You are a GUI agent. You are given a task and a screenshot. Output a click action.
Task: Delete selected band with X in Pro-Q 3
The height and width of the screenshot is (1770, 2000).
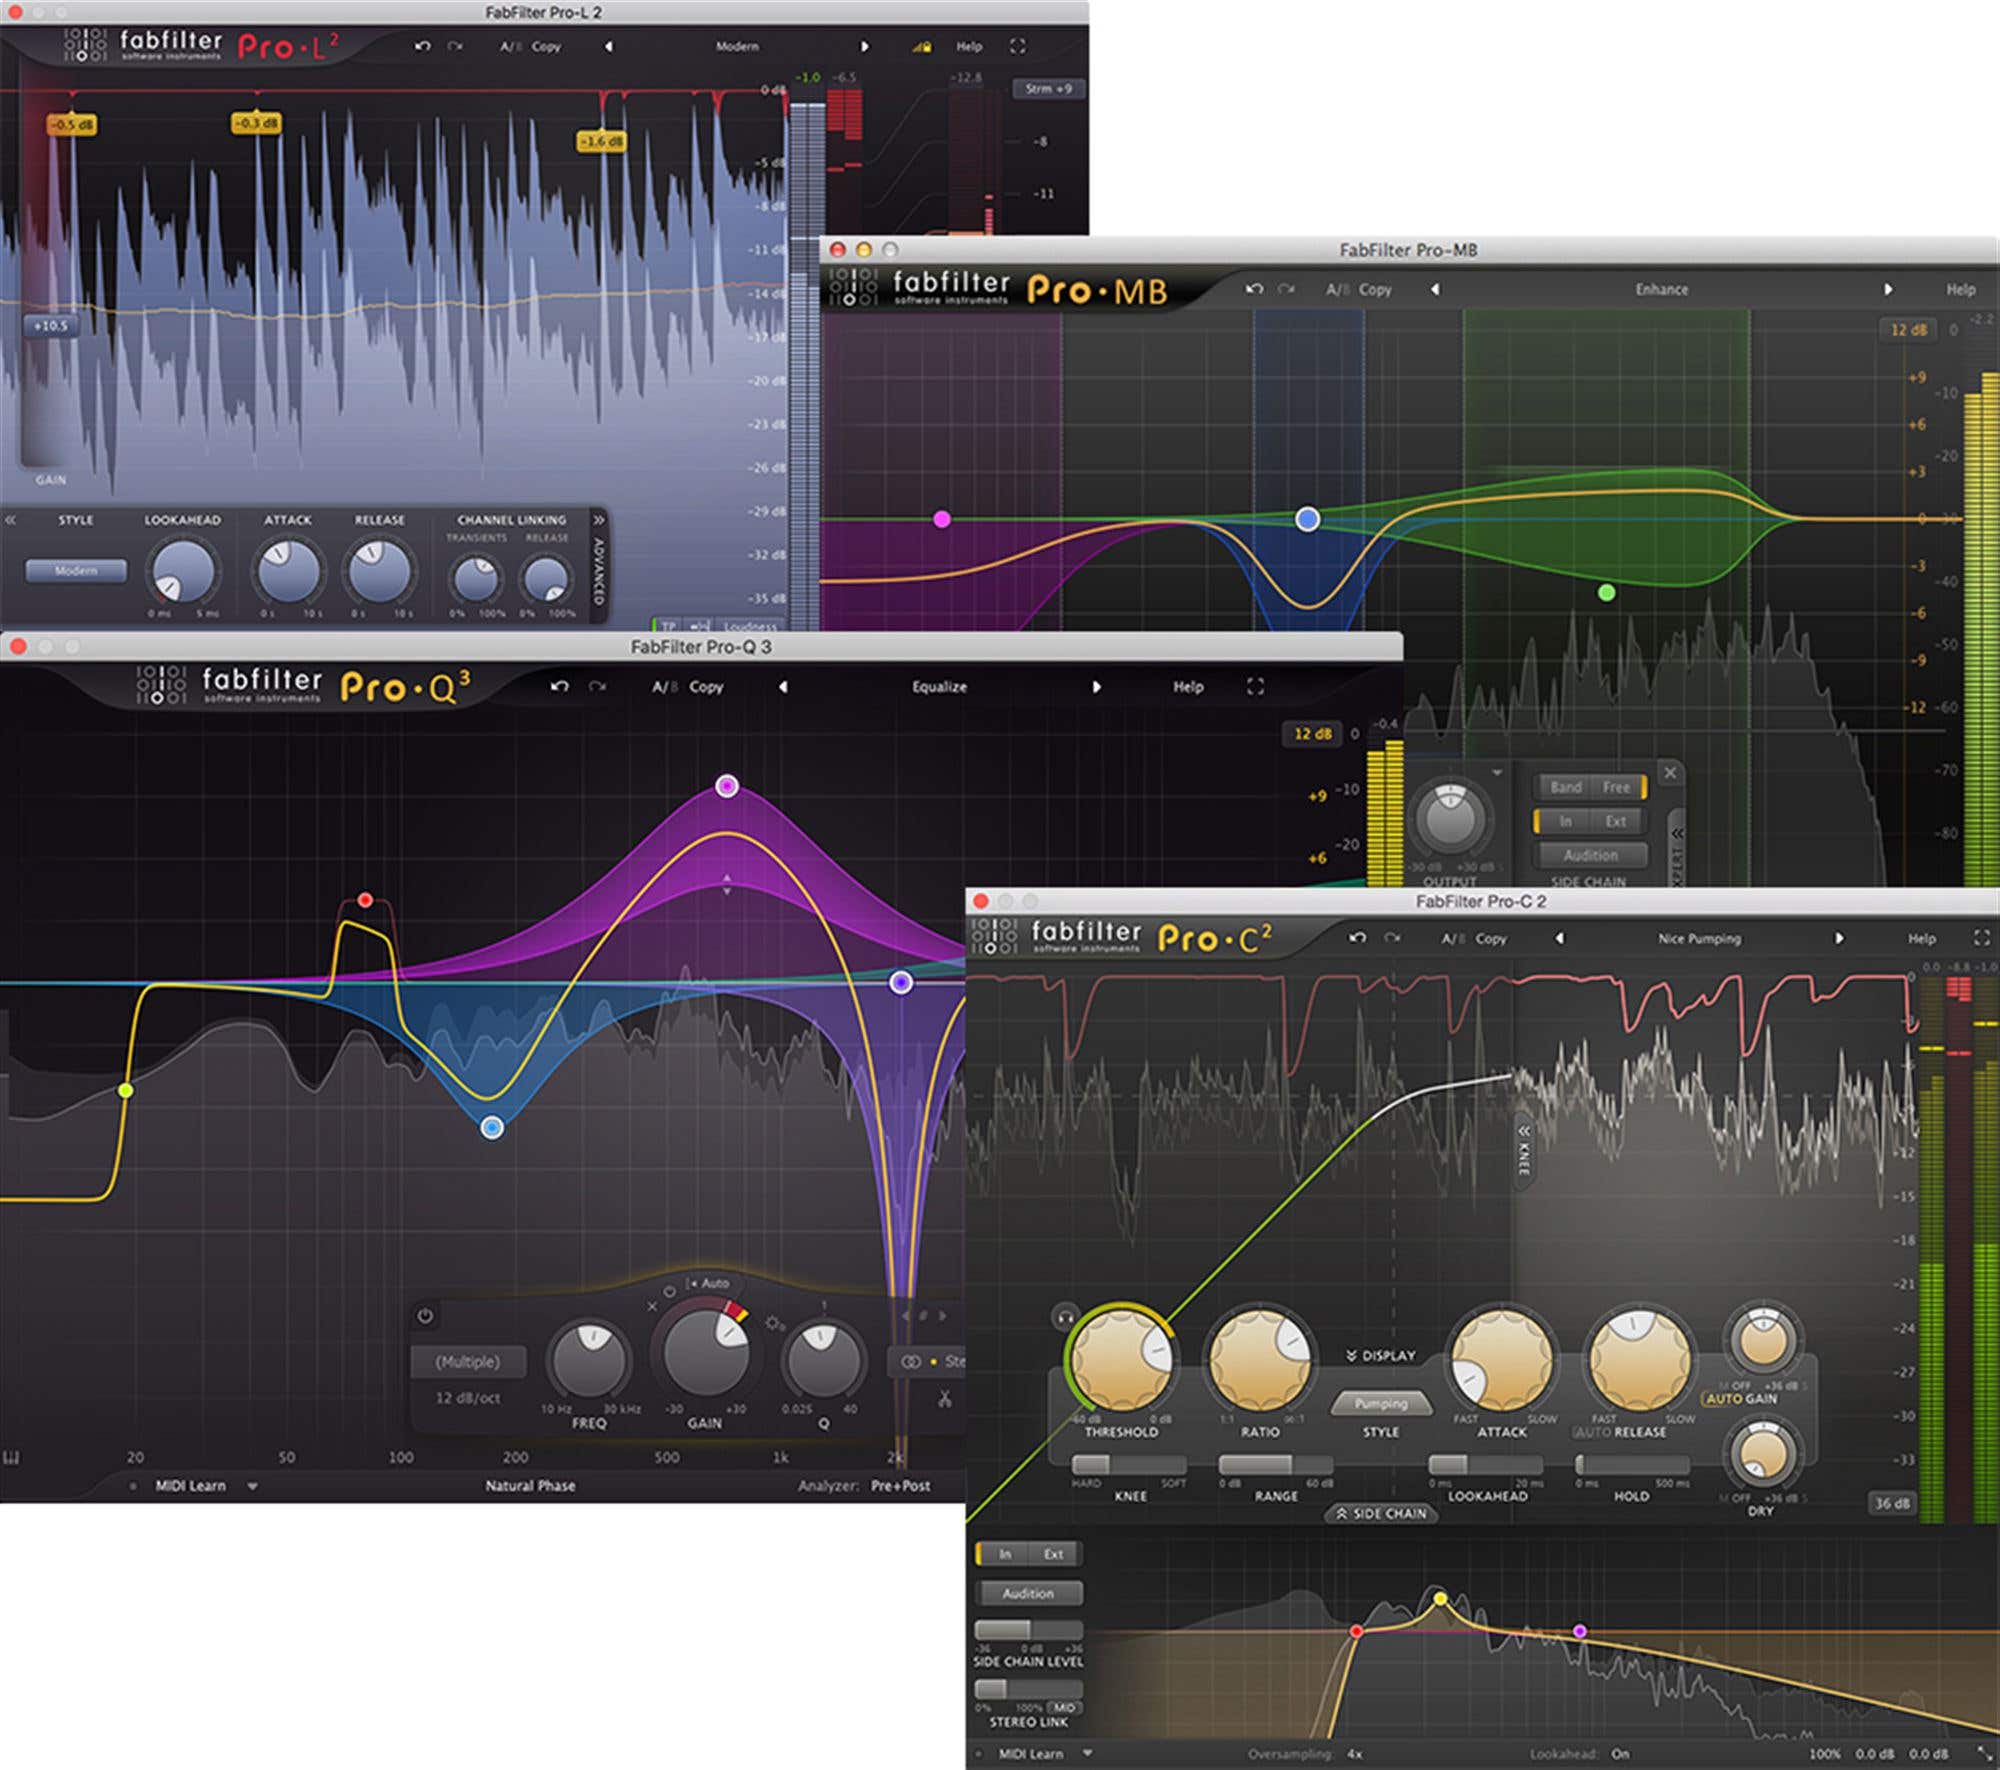pos(652,1307)
